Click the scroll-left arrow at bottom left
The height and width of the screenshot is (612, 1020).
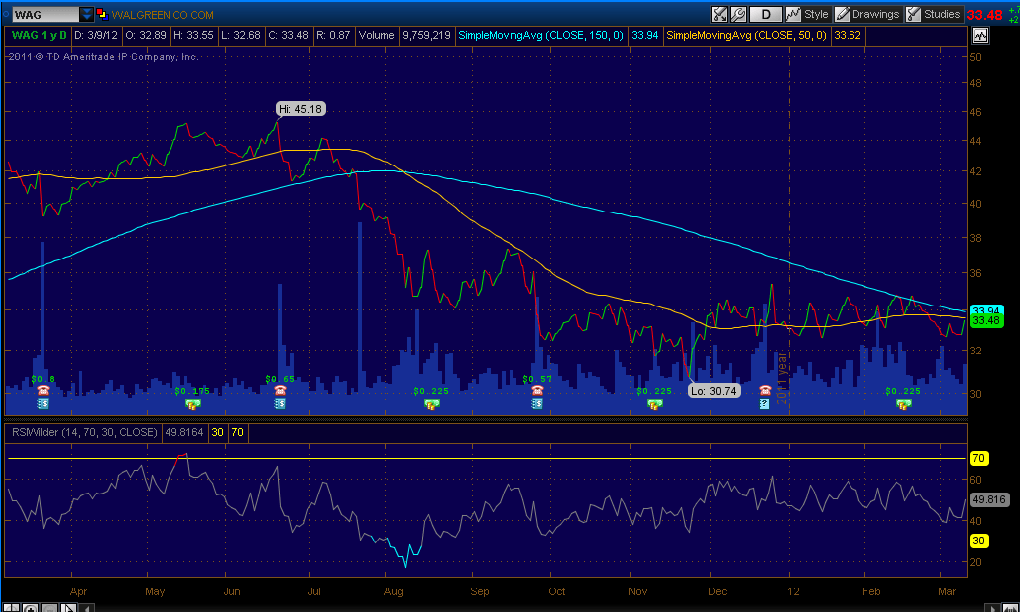coord(87,608)
